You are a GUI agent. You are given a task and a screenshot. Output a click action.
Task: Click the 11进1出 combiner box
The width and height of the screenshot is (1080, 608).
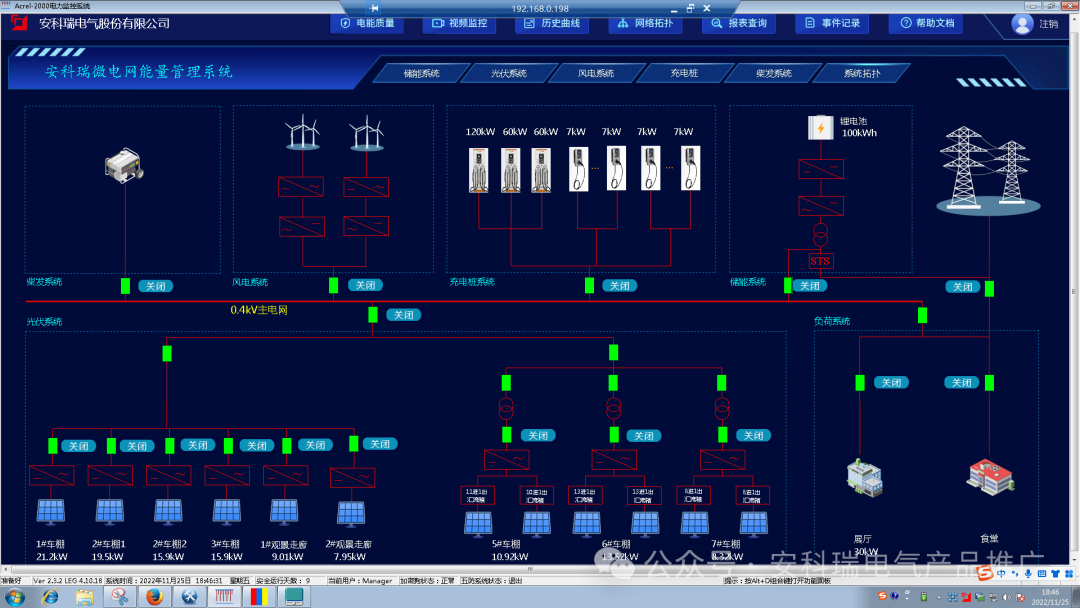(x=477, y=495)
